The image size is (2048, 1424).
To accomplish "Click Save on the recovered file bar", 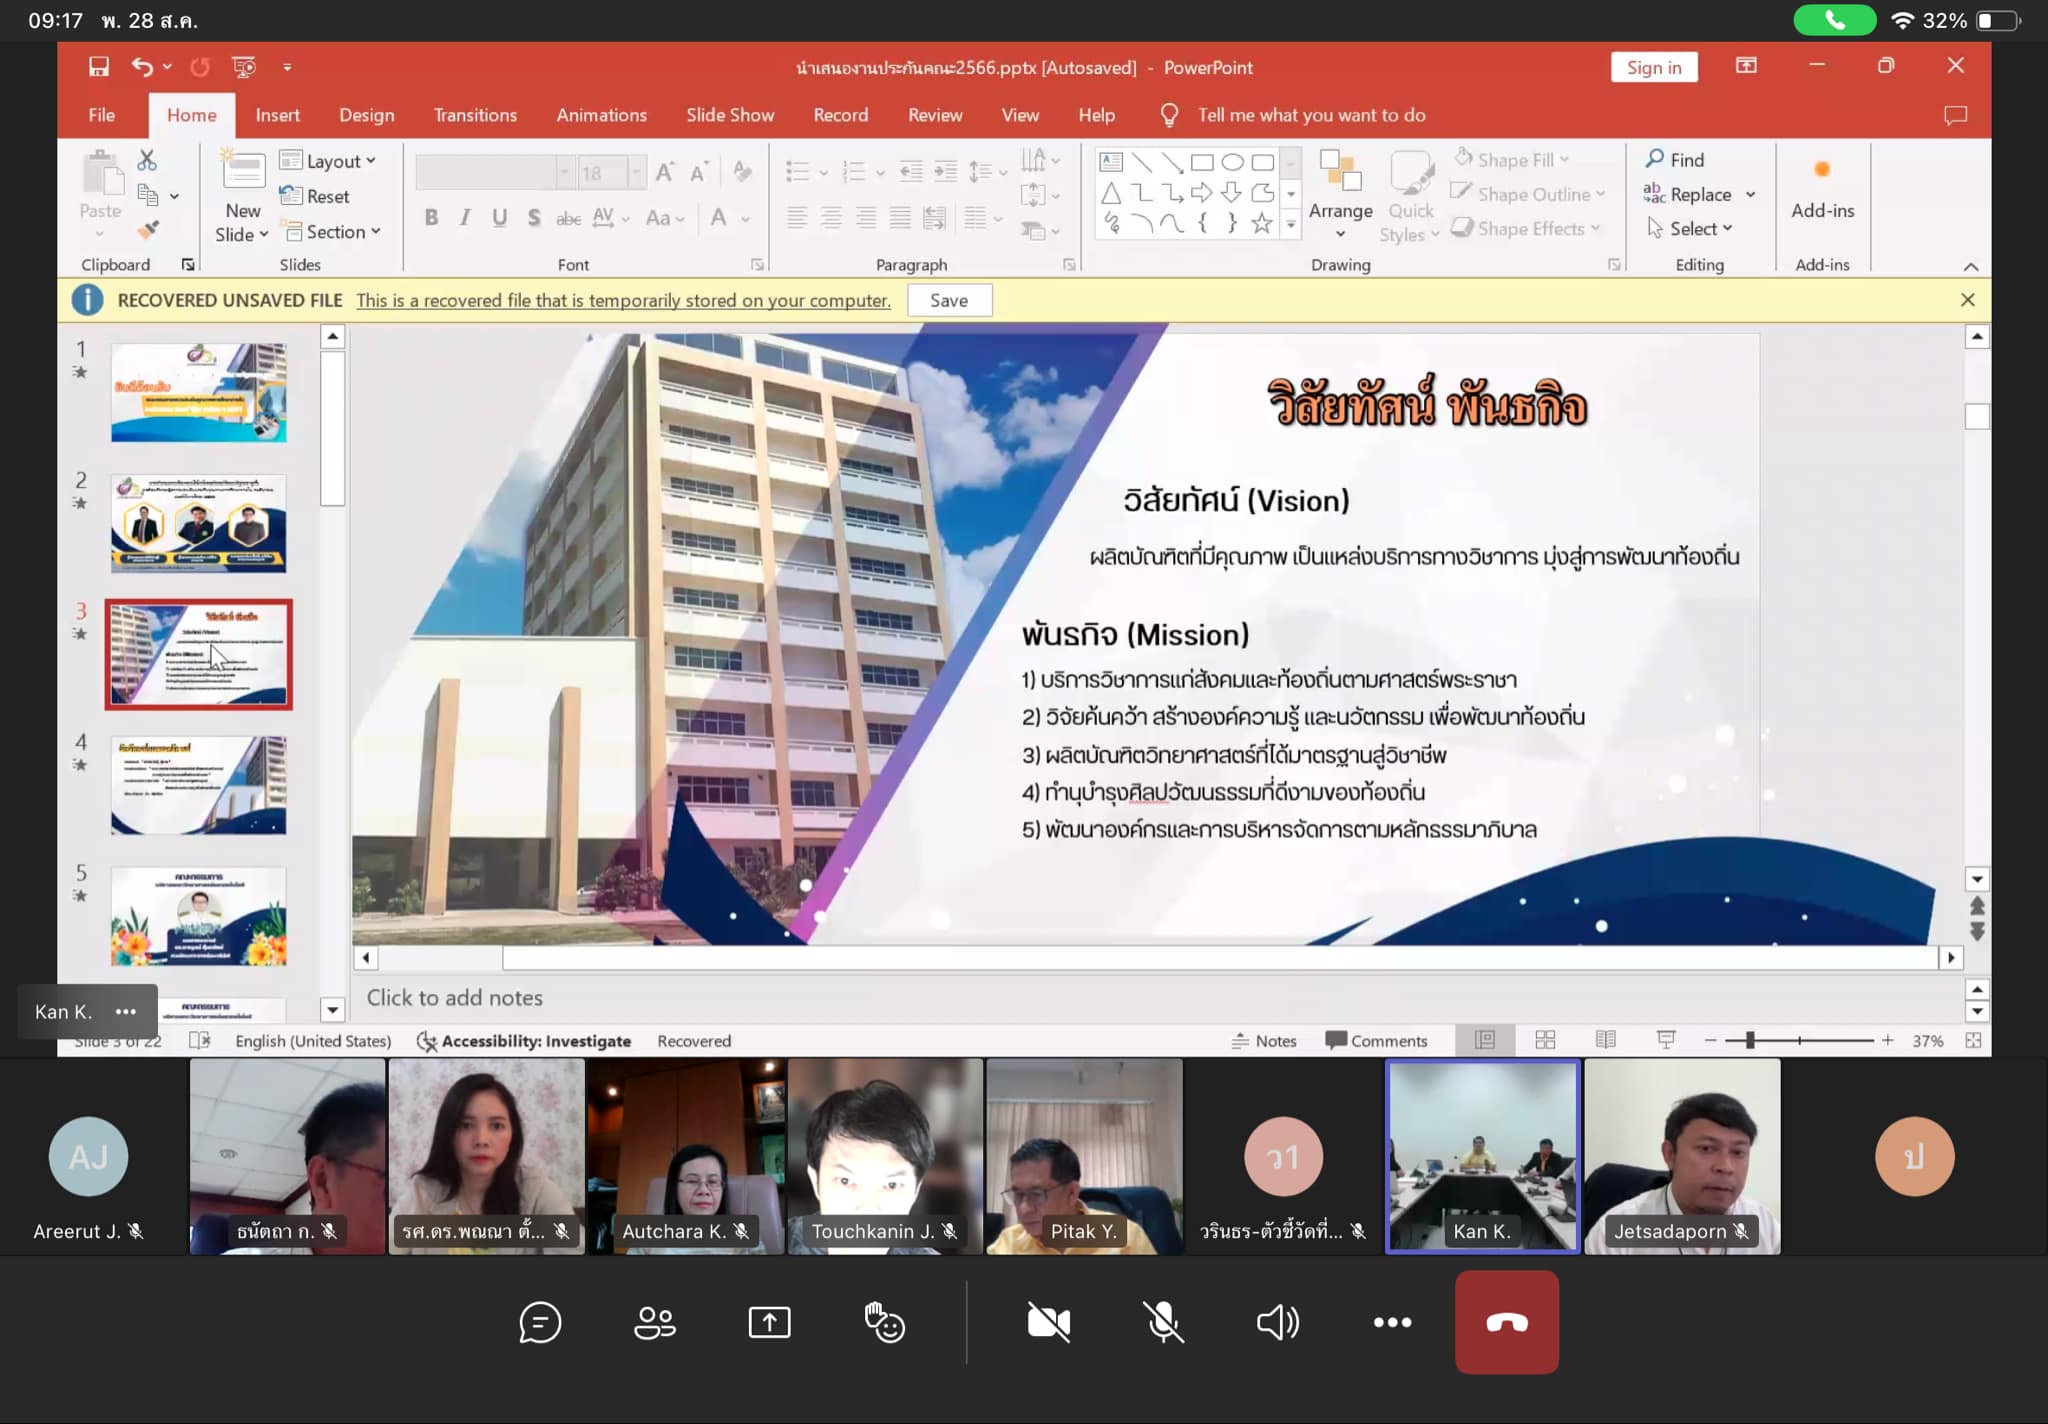I will [948, 300].
